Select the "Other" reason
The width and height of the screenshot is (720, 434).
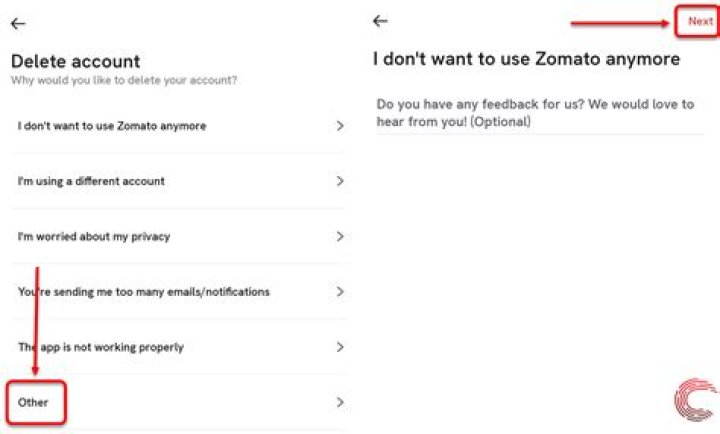(x=34, y=402)
